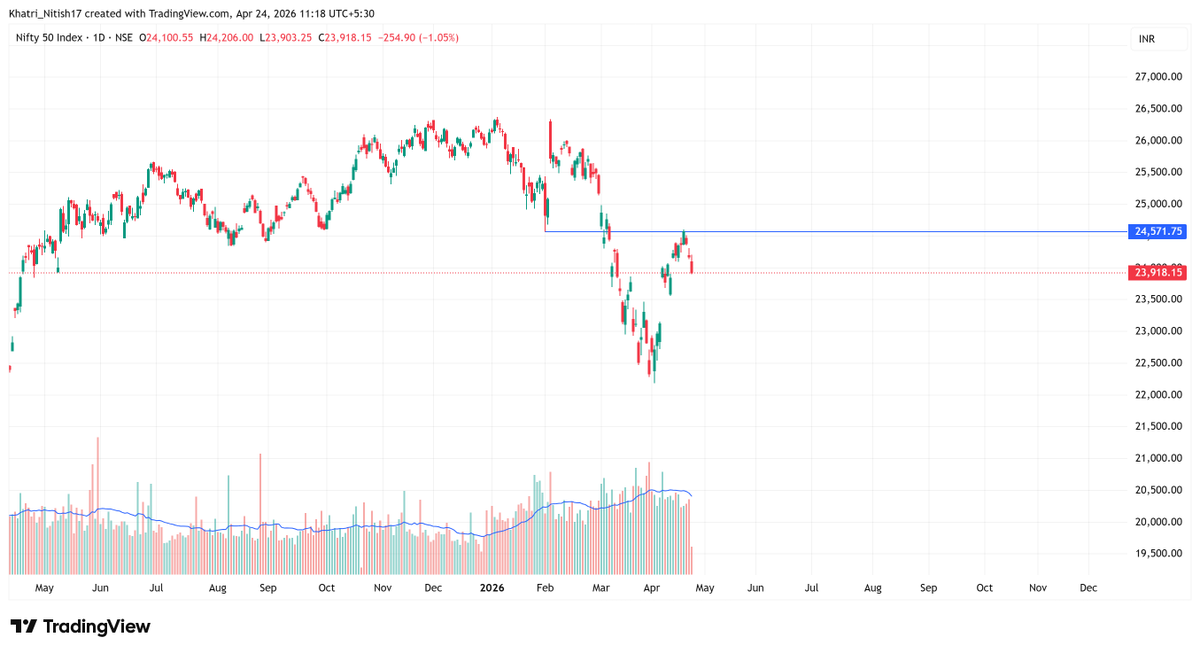Click the close value 23,918.15

click(343, 36)
